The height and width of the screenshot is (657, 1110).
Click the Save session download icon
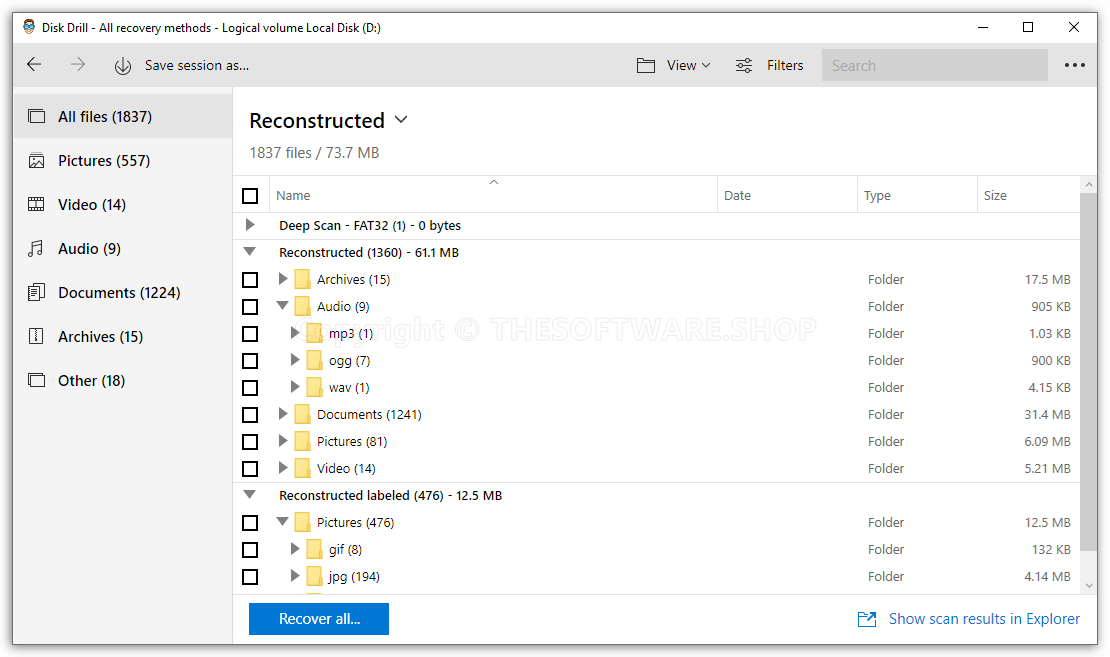click(123, 66)
